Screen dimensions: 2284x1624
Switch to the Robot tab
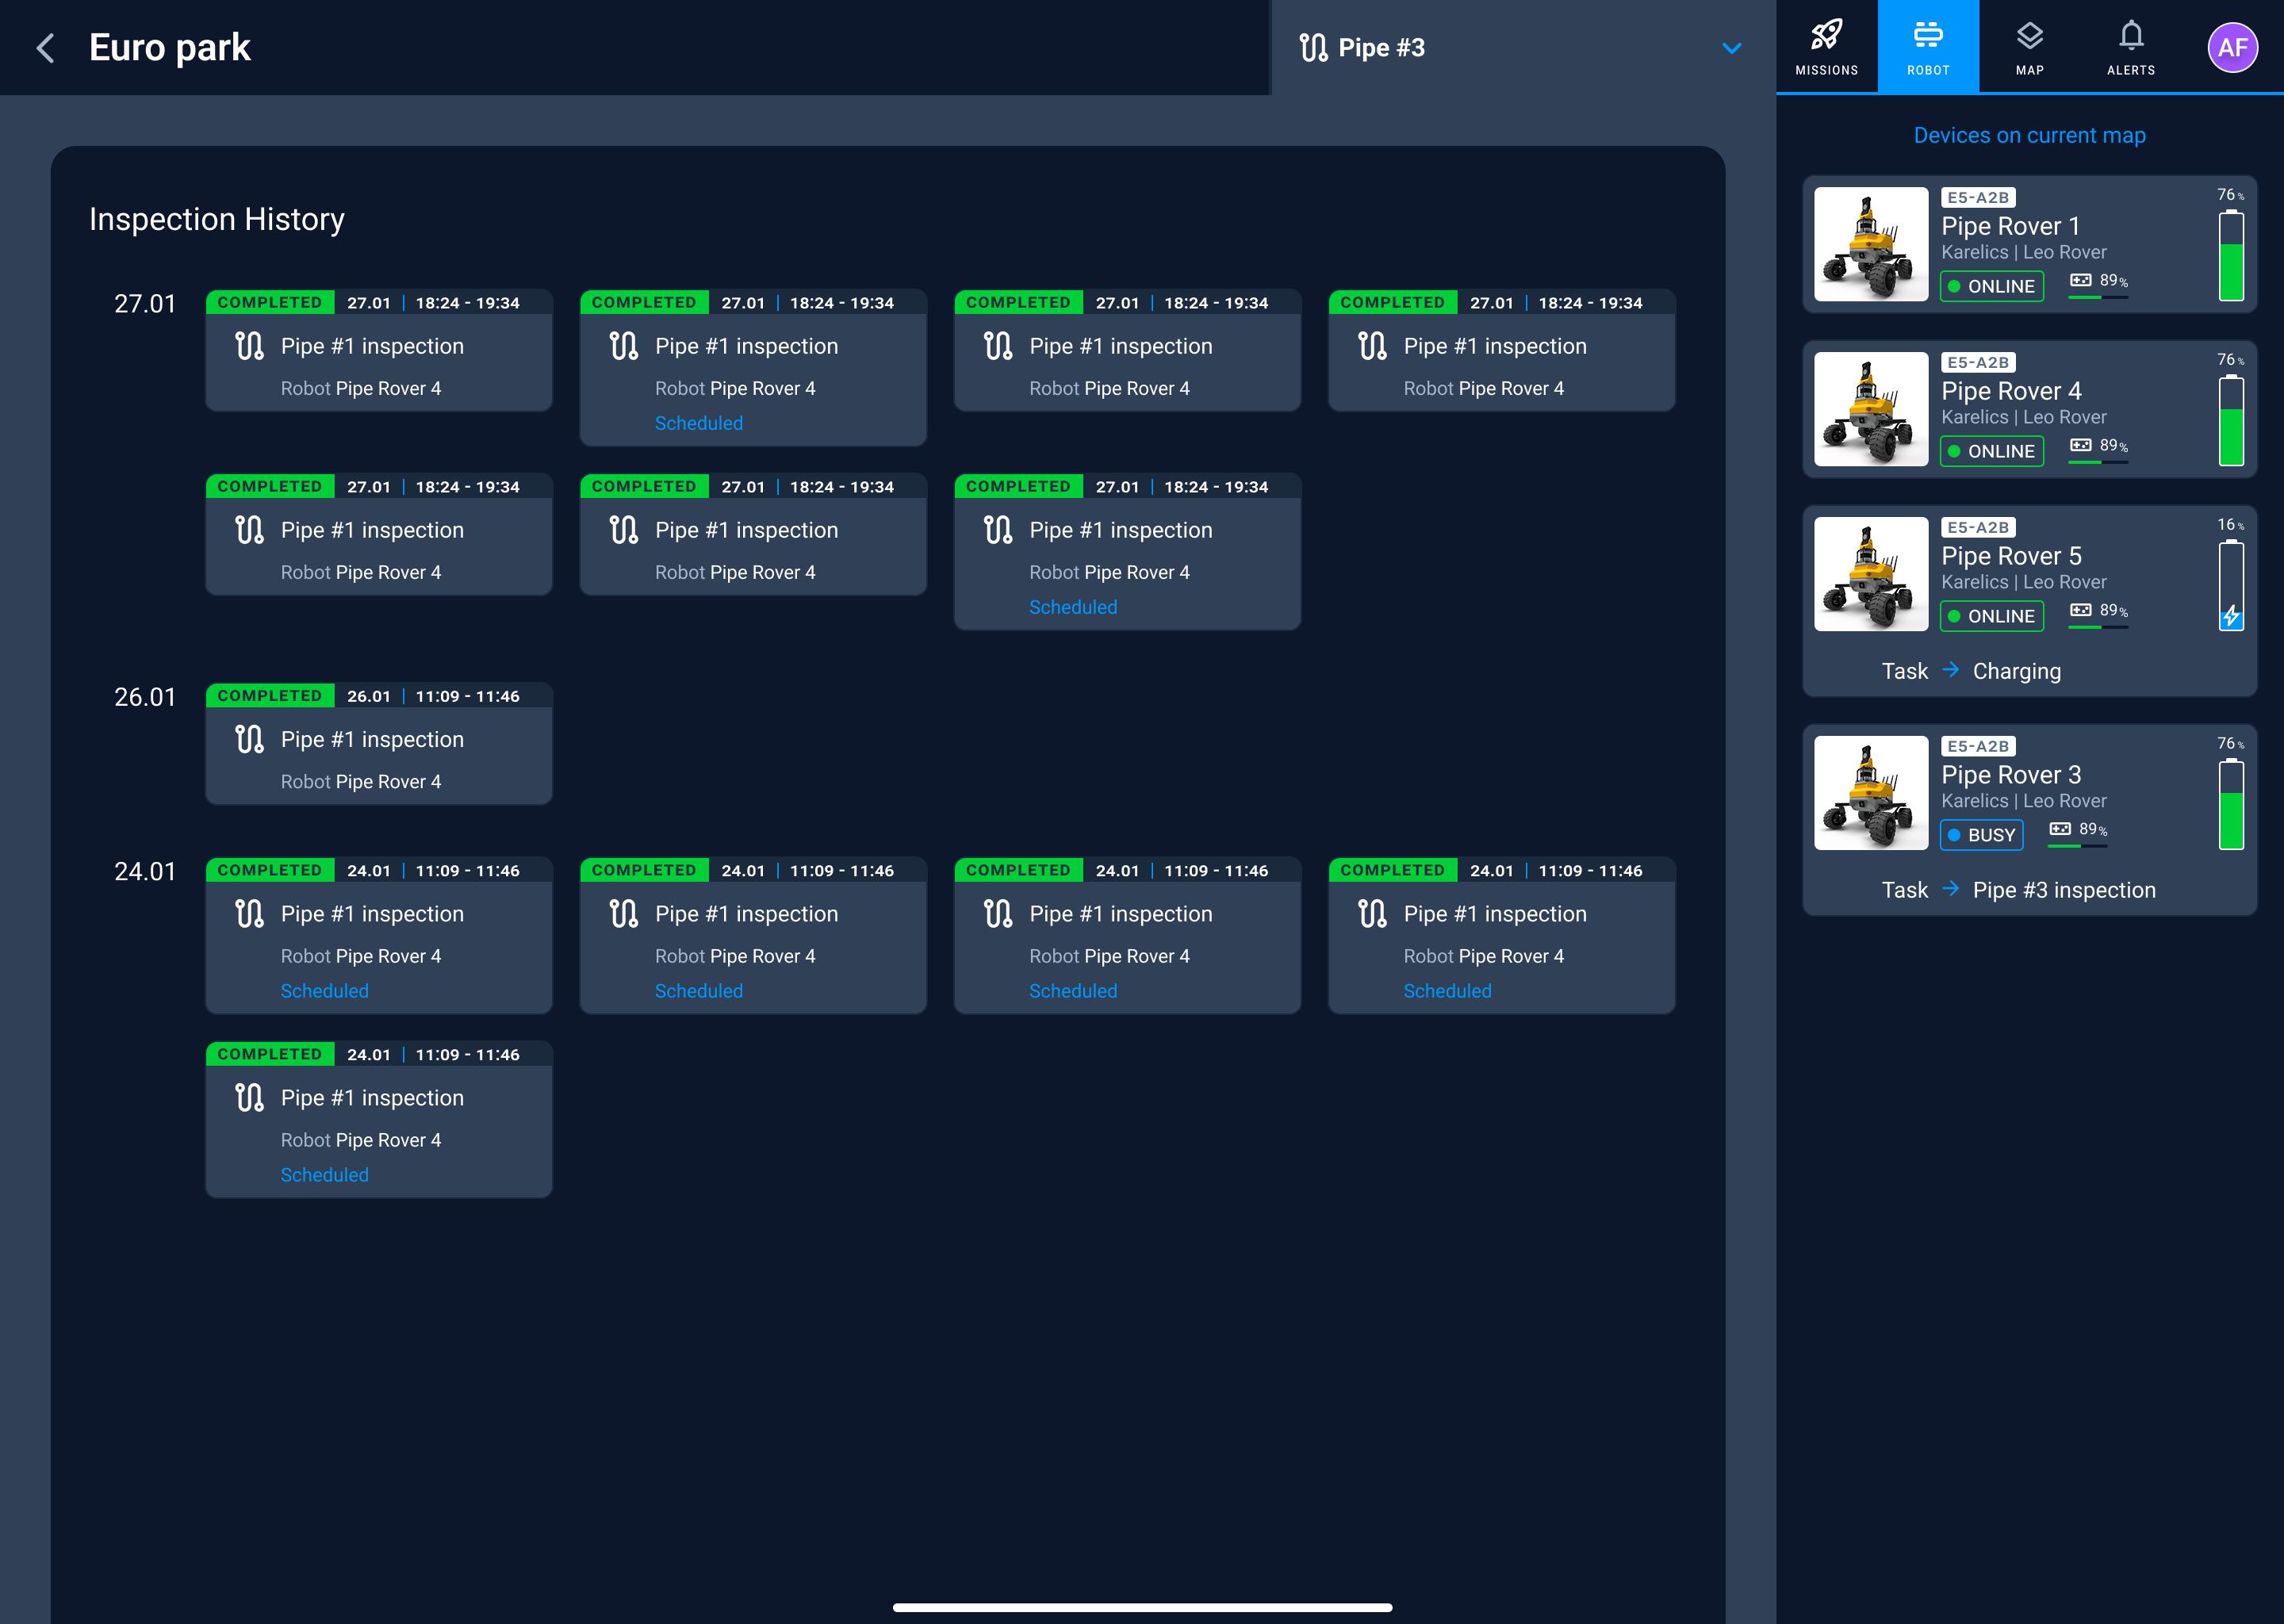click(x=1927, y=47)
